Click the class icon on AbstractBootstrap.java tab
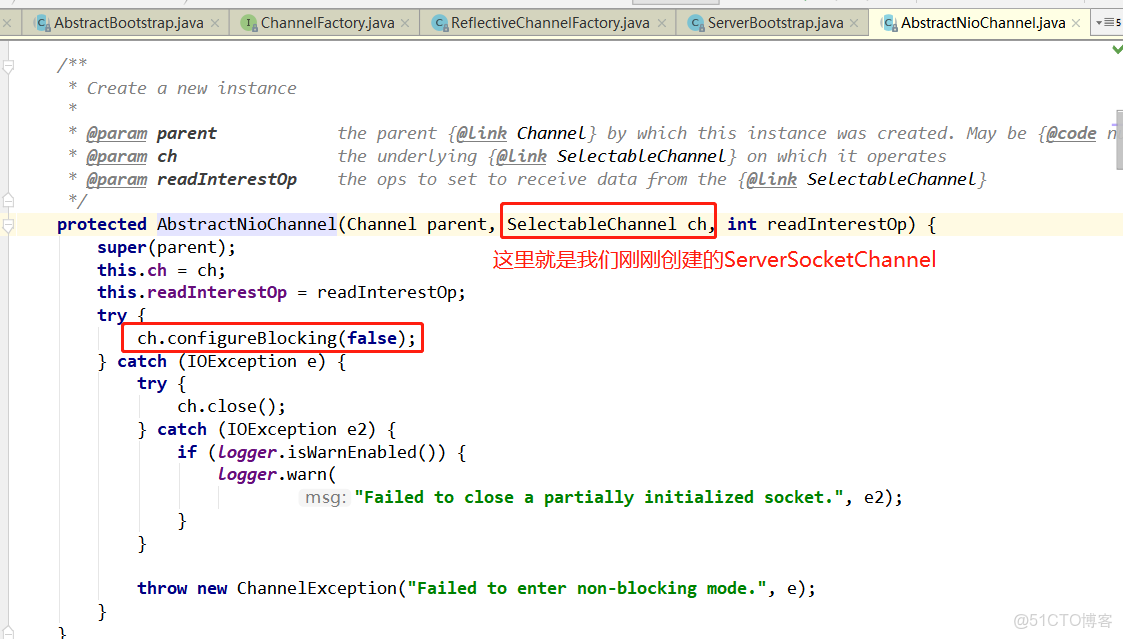The image size is (1123, 639). [43, 24]
